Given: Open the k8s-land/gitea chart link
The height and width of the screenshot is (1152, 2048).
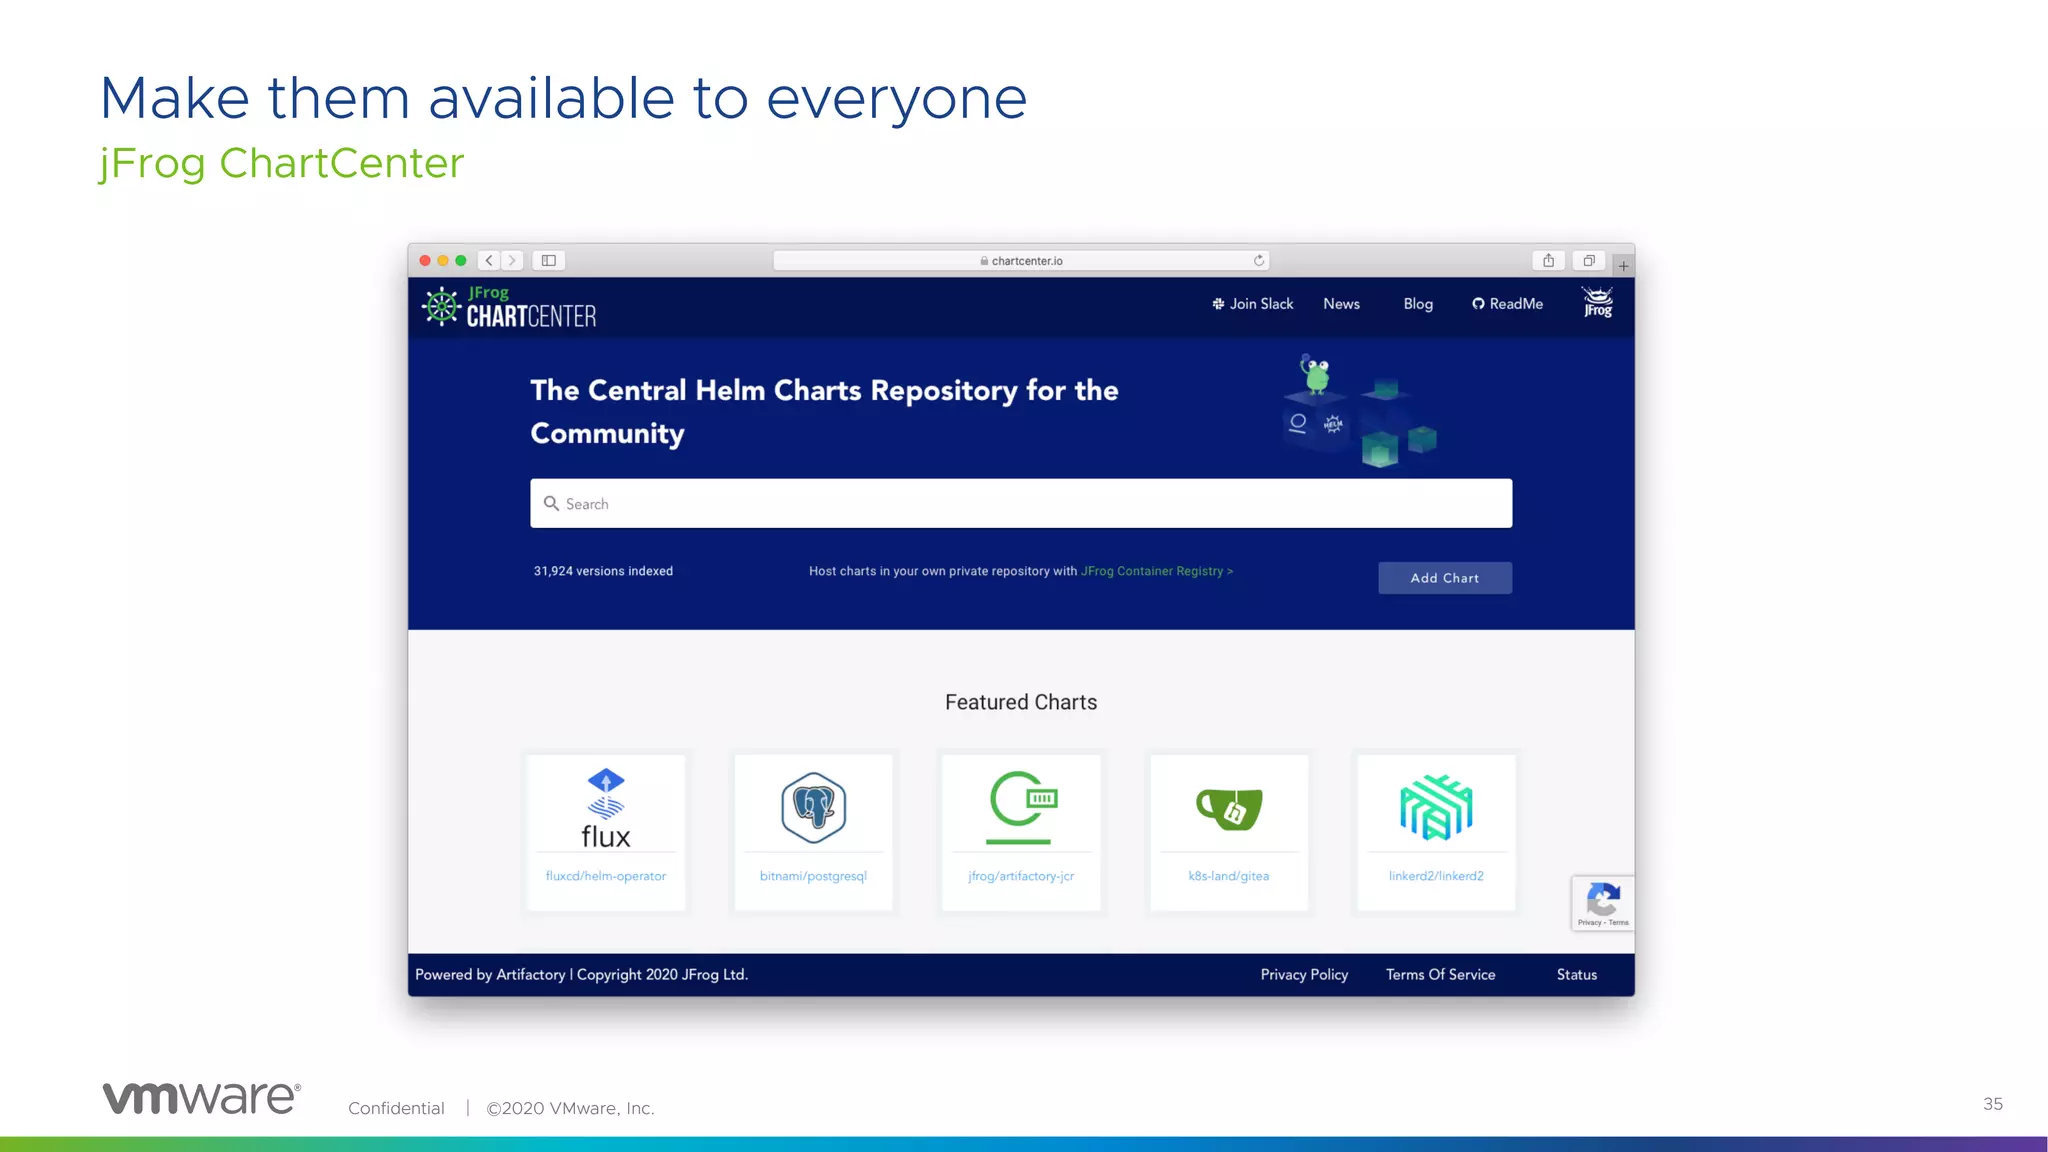Looking at the screenshot, I should [x=1228, y=876].
